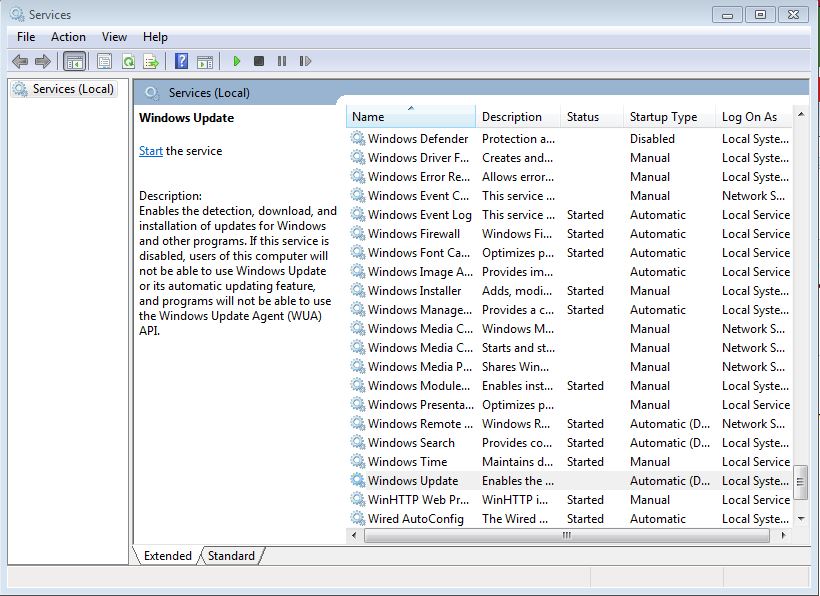820x596 pixels.
Task: Select the WinHTTP Web Pr... service name
Action: 418,499
